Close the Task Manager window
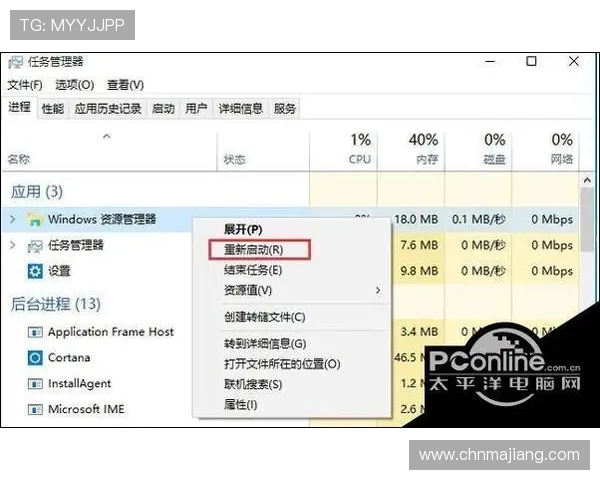600x480 pixels. (574, 61)
